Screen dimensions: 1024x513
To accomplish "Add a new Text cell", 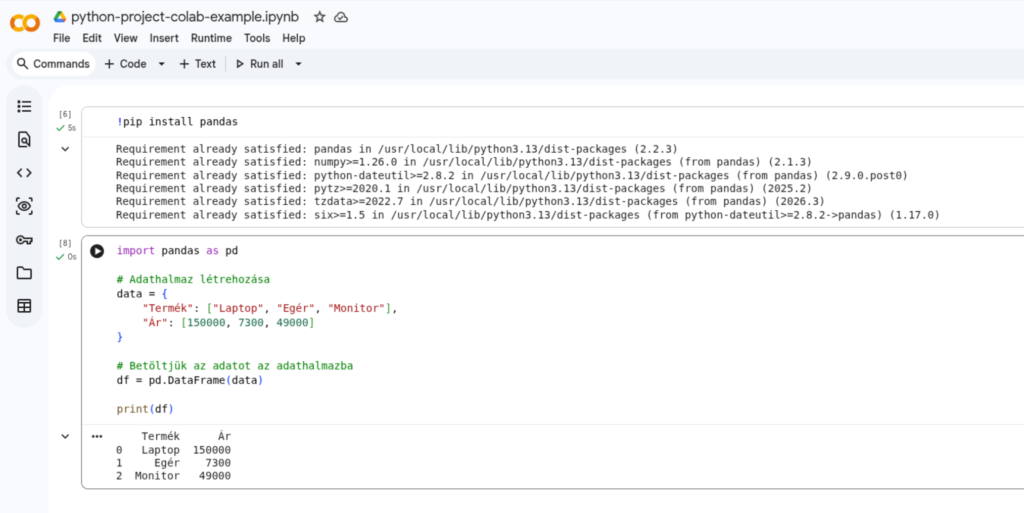I will [197, 64].
